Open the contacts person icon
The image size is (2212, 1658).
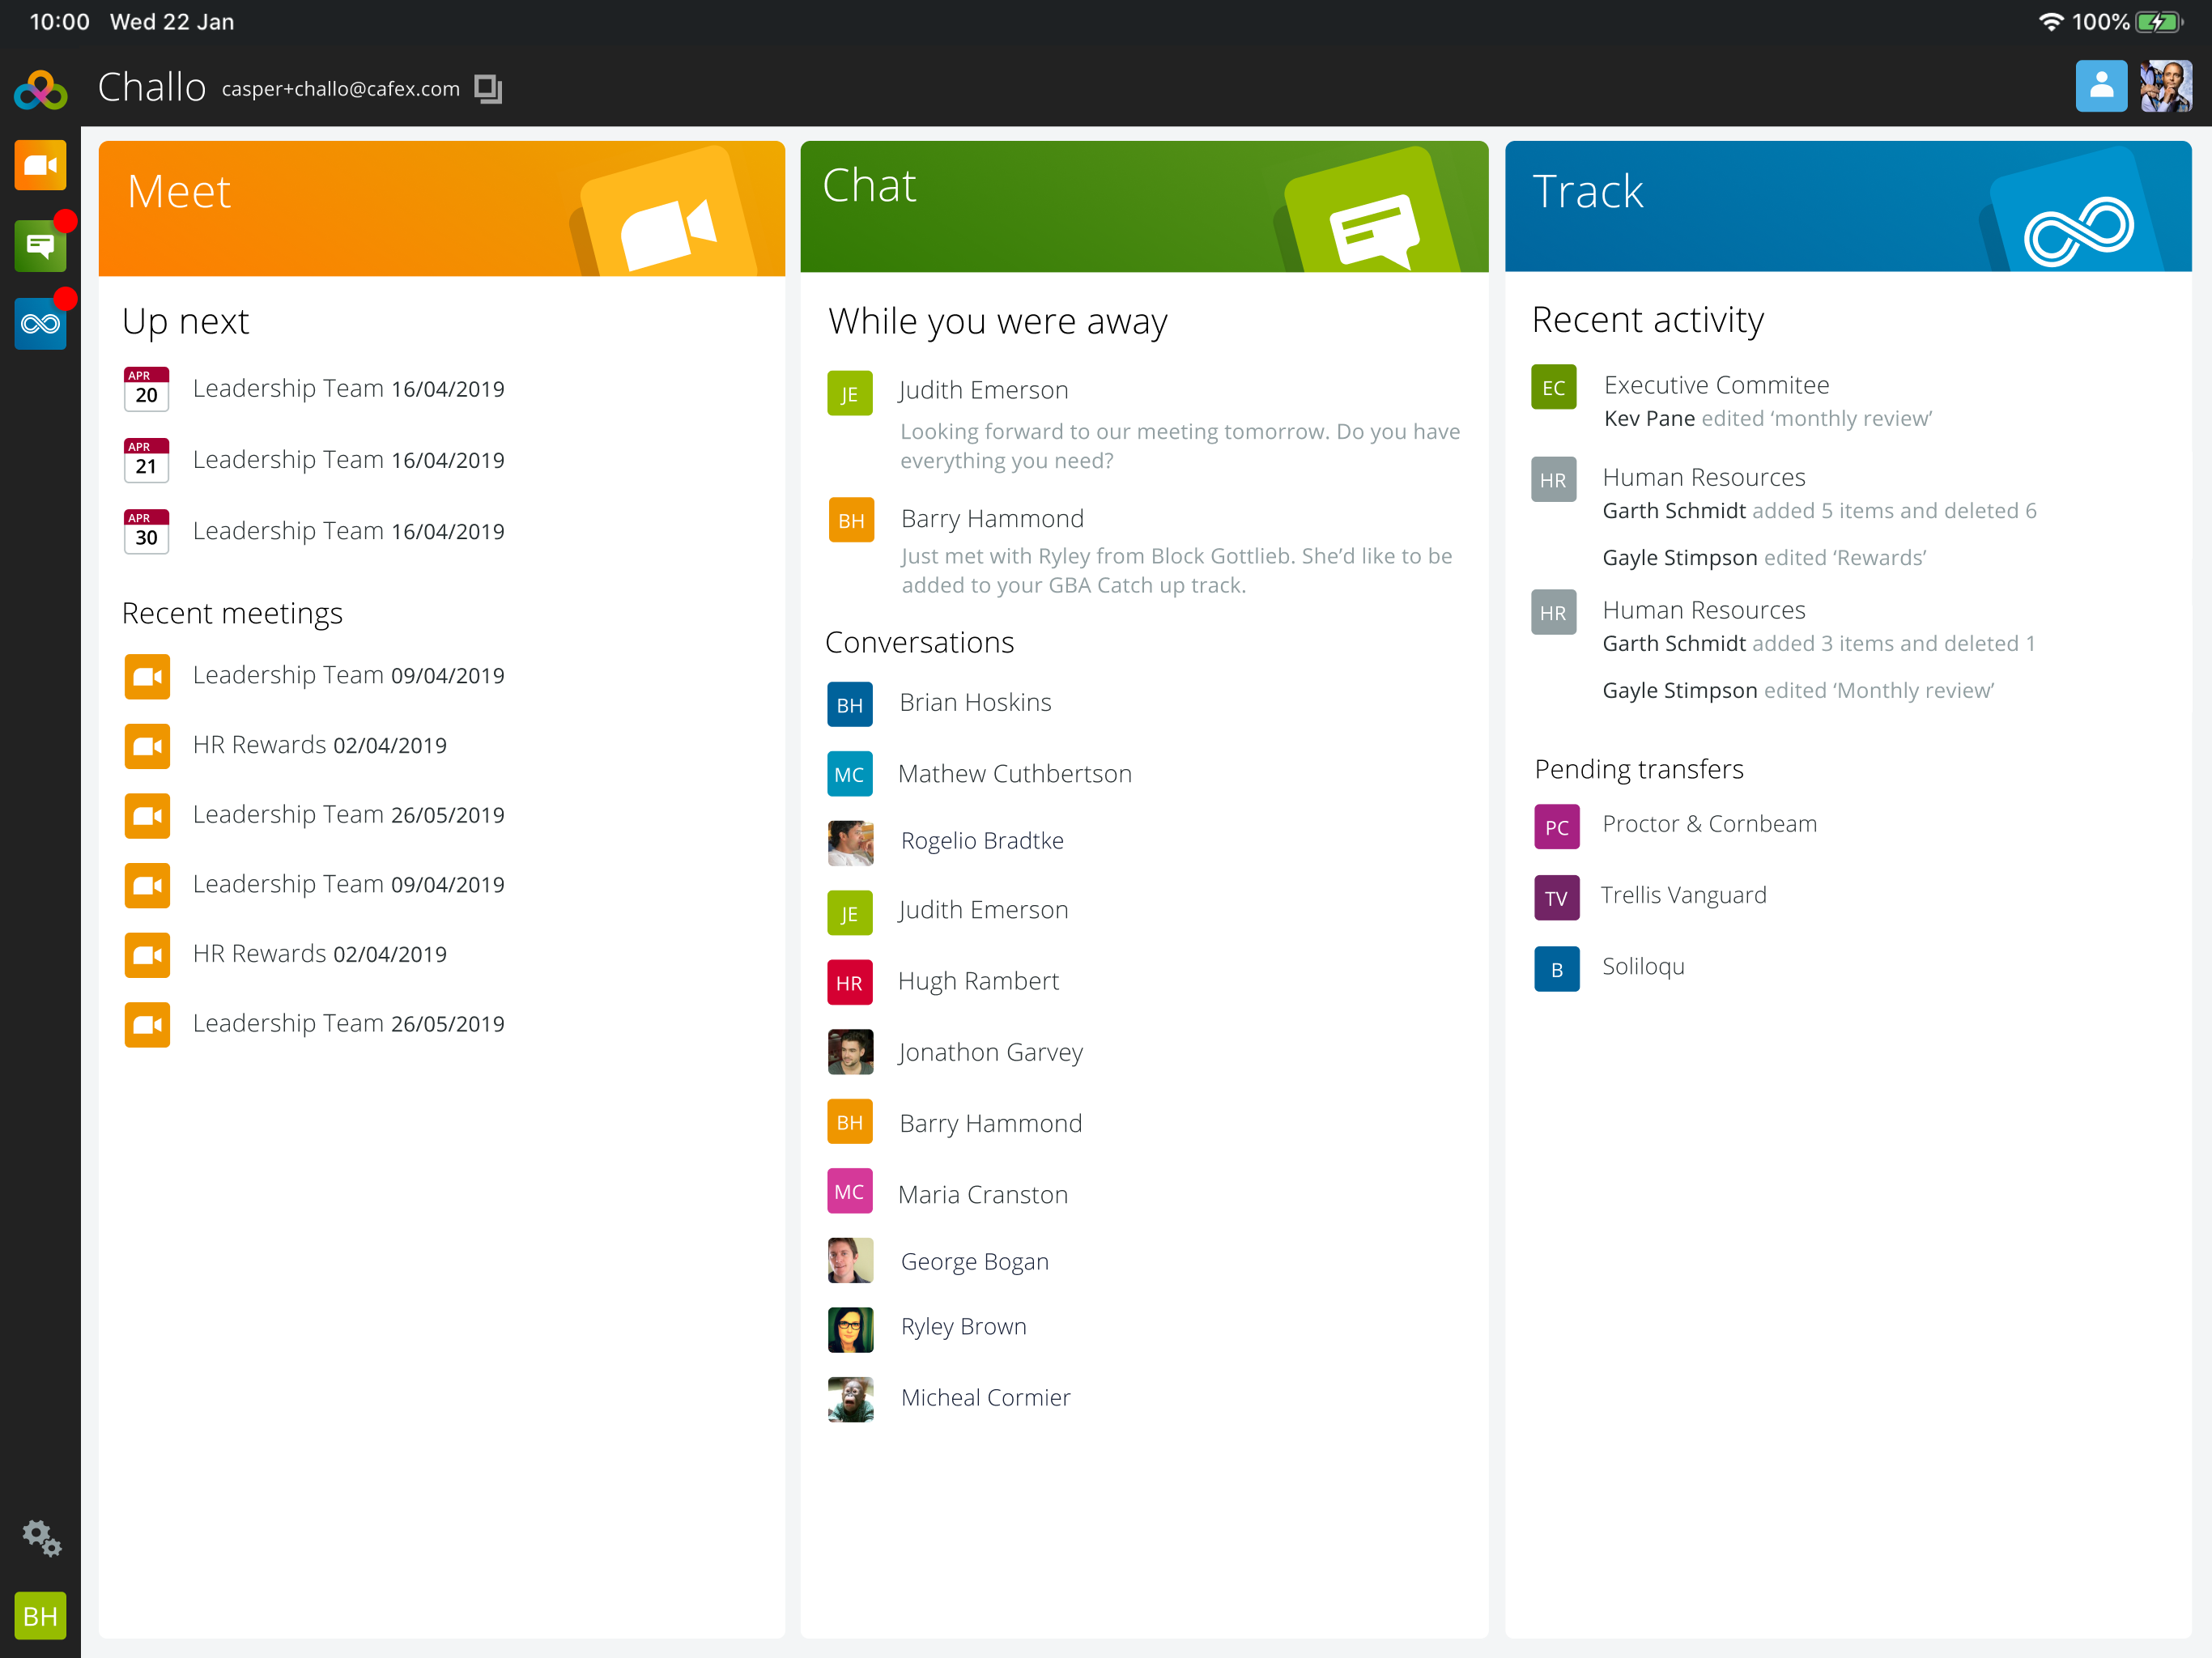pyautogui.click(x=2100, y=87)
